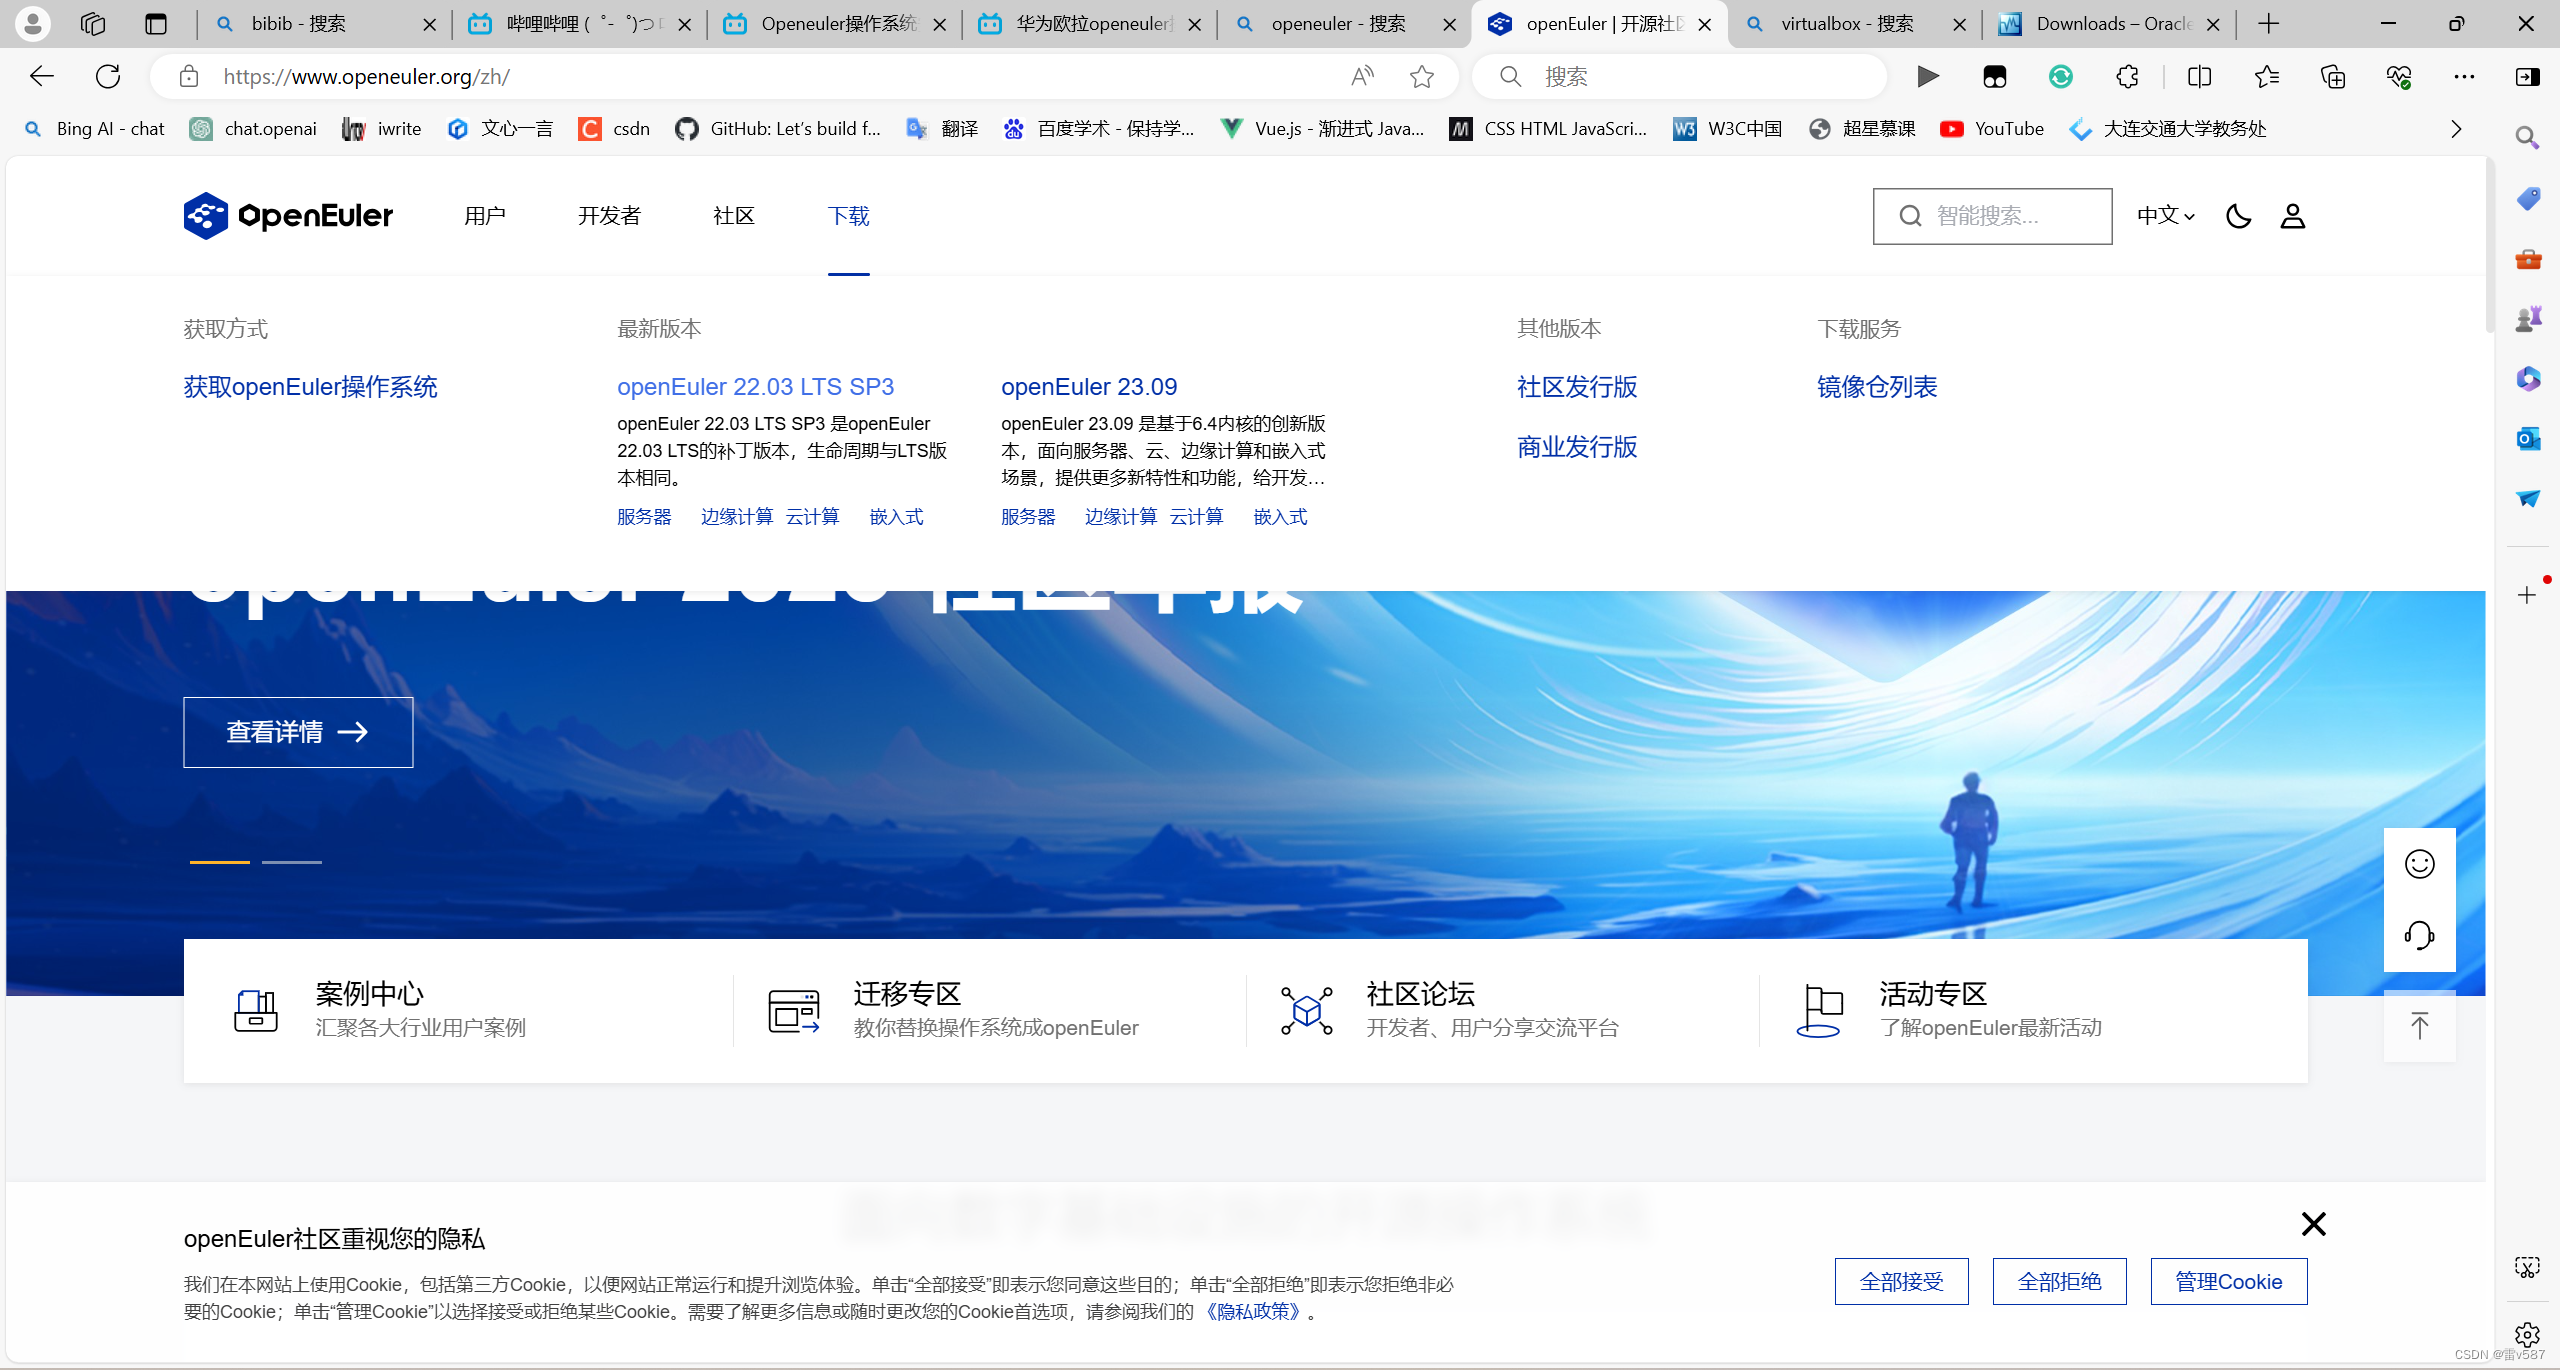Open the csdn bookmark
This screenshot has width=2560, height=1370.
pyautogui.click(x=614, y=129)
